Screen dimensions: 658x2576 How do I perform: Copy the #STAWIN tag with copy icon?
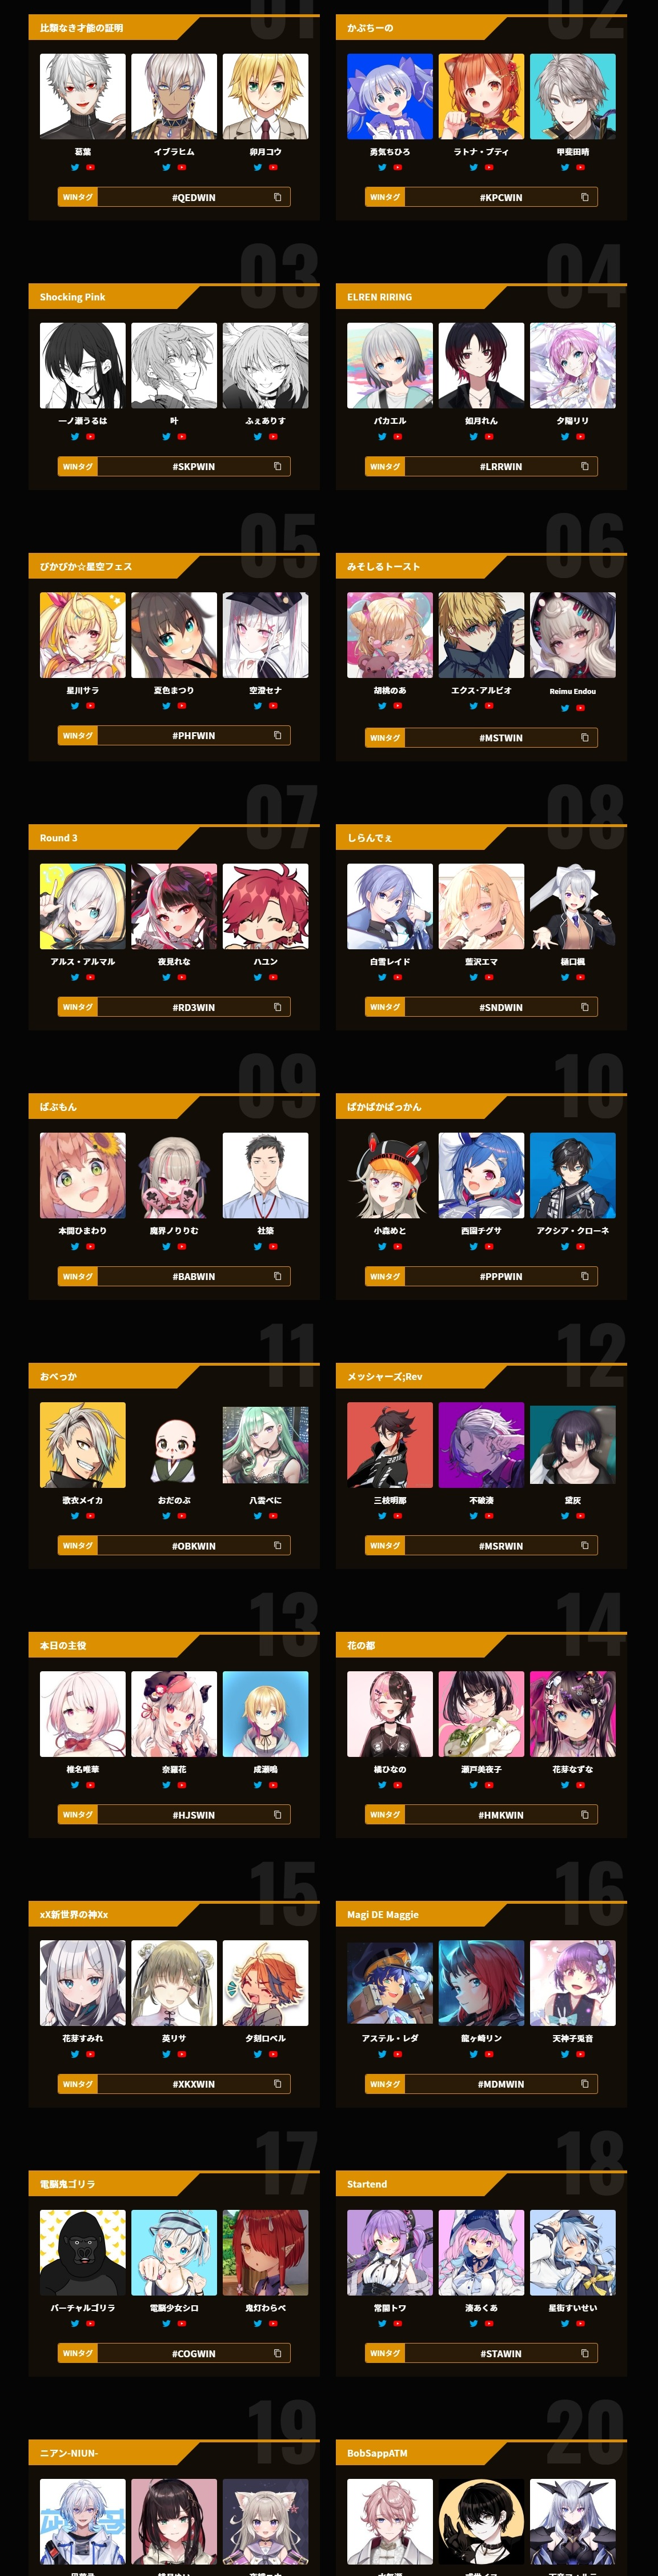(584, 2353)
